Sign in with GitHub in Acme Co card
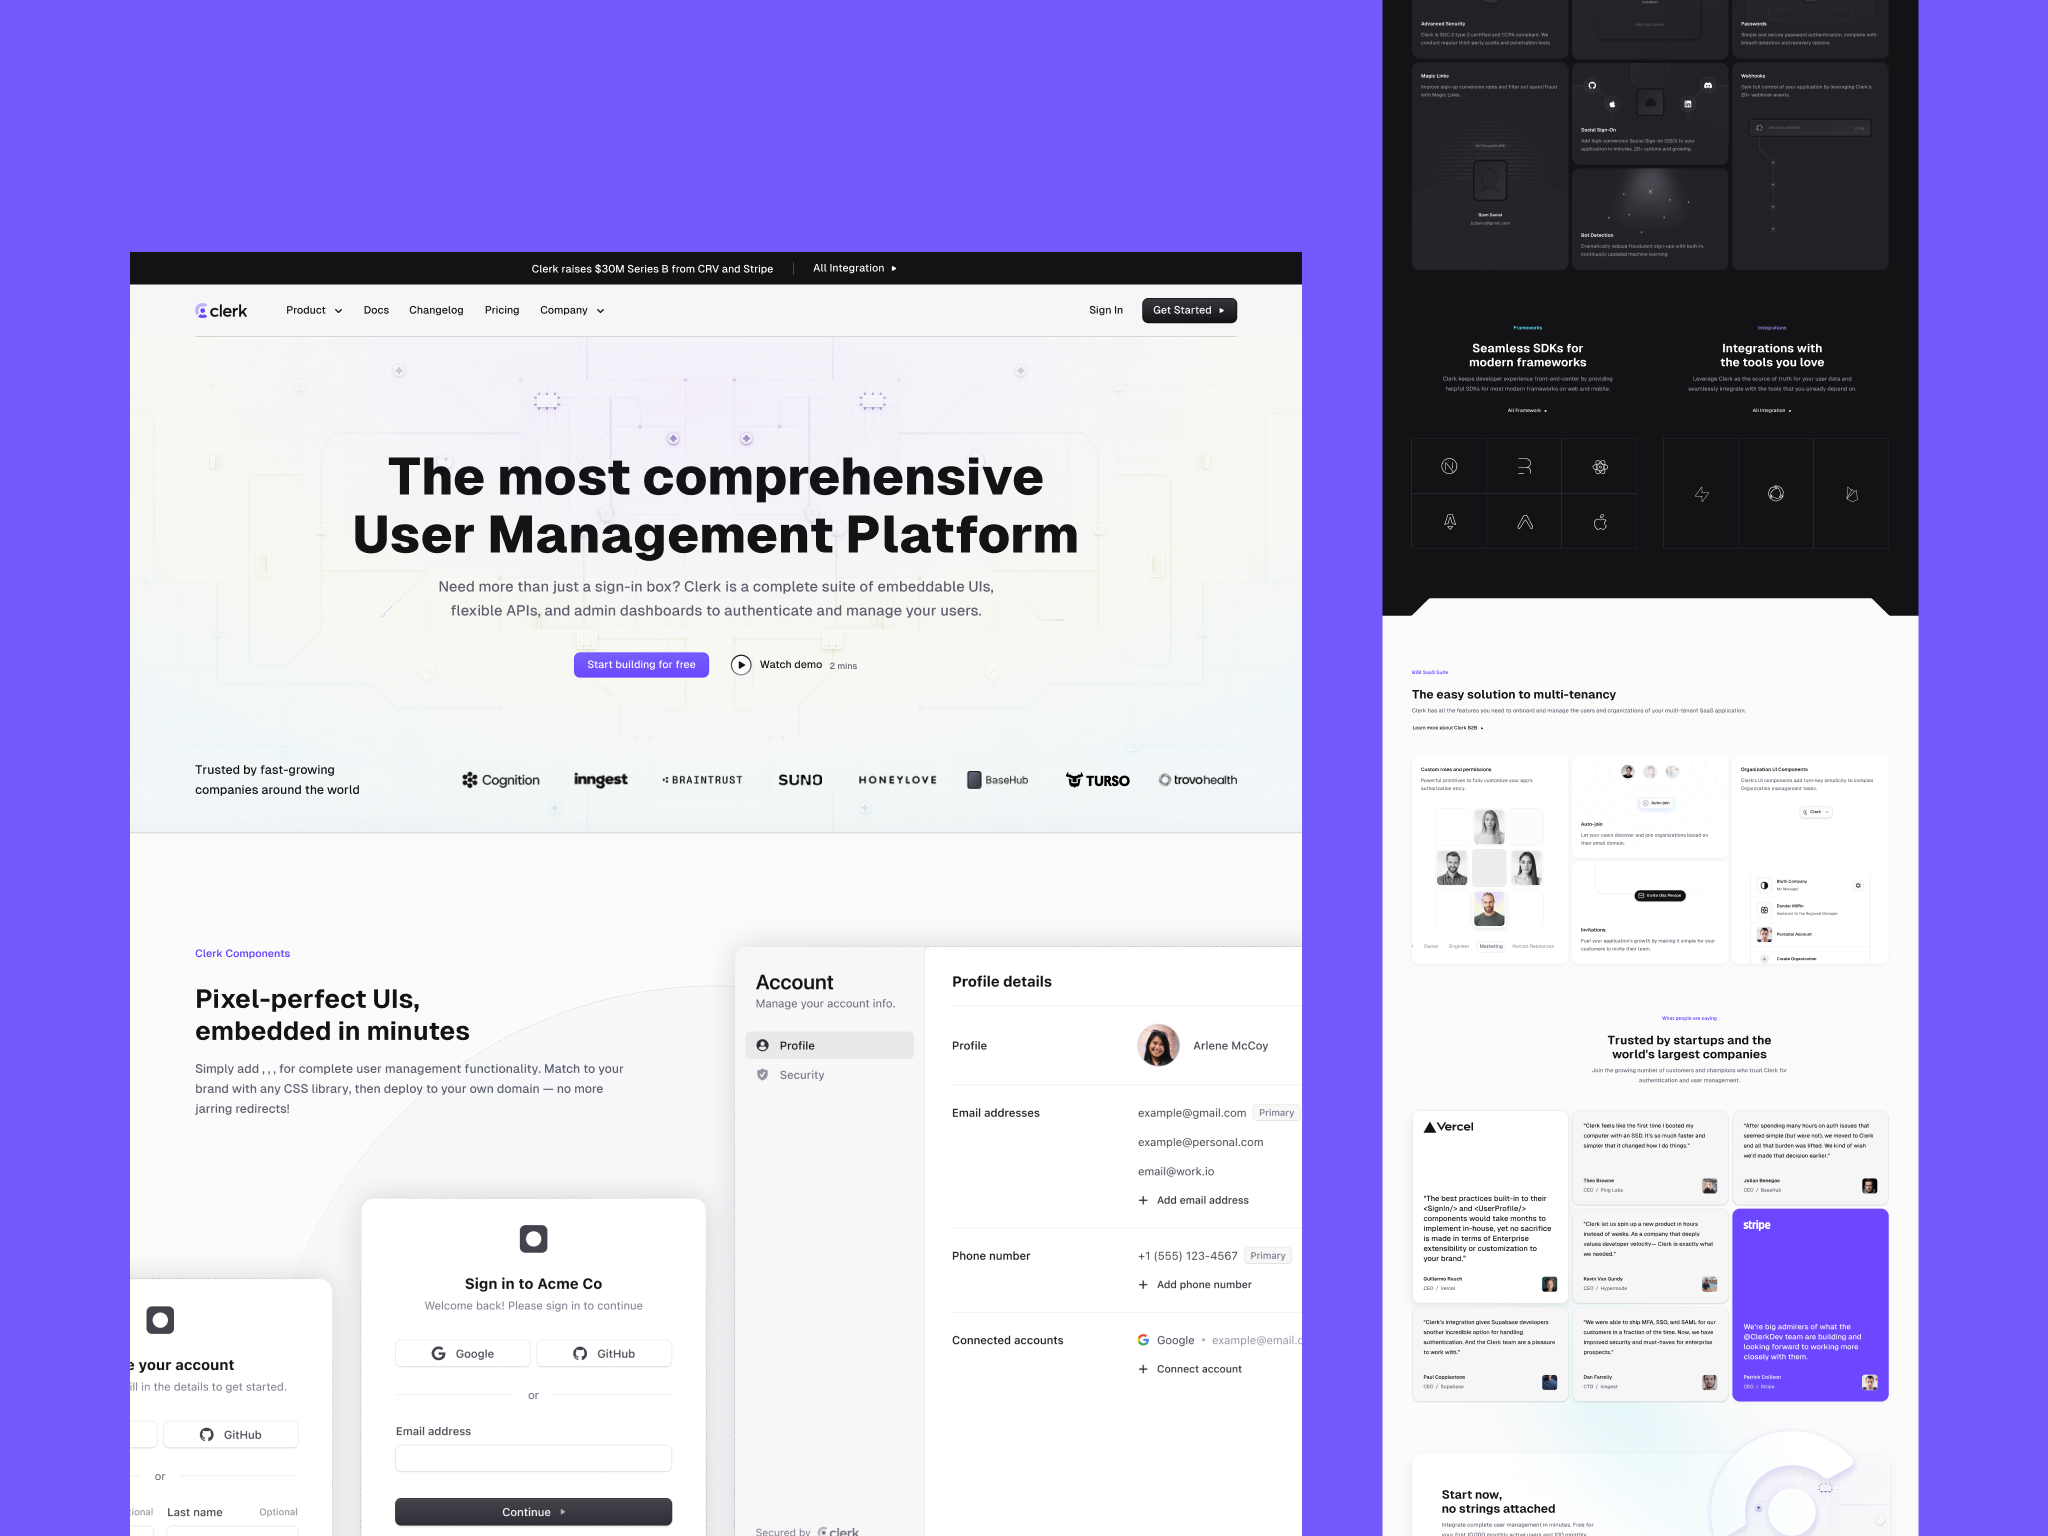The width and height of the screenshot is (2048, 1536). tap(604, 1353)
